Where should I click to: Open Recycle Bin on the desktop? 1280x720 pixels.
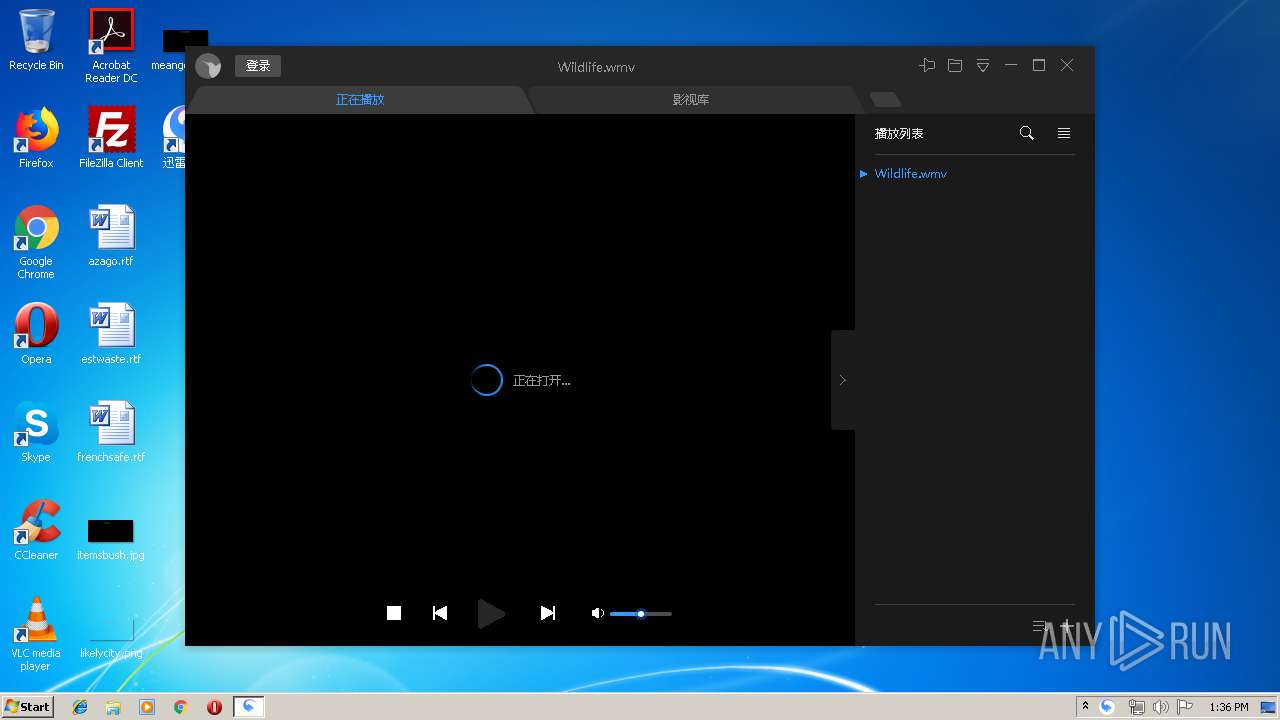click(36, 40)
